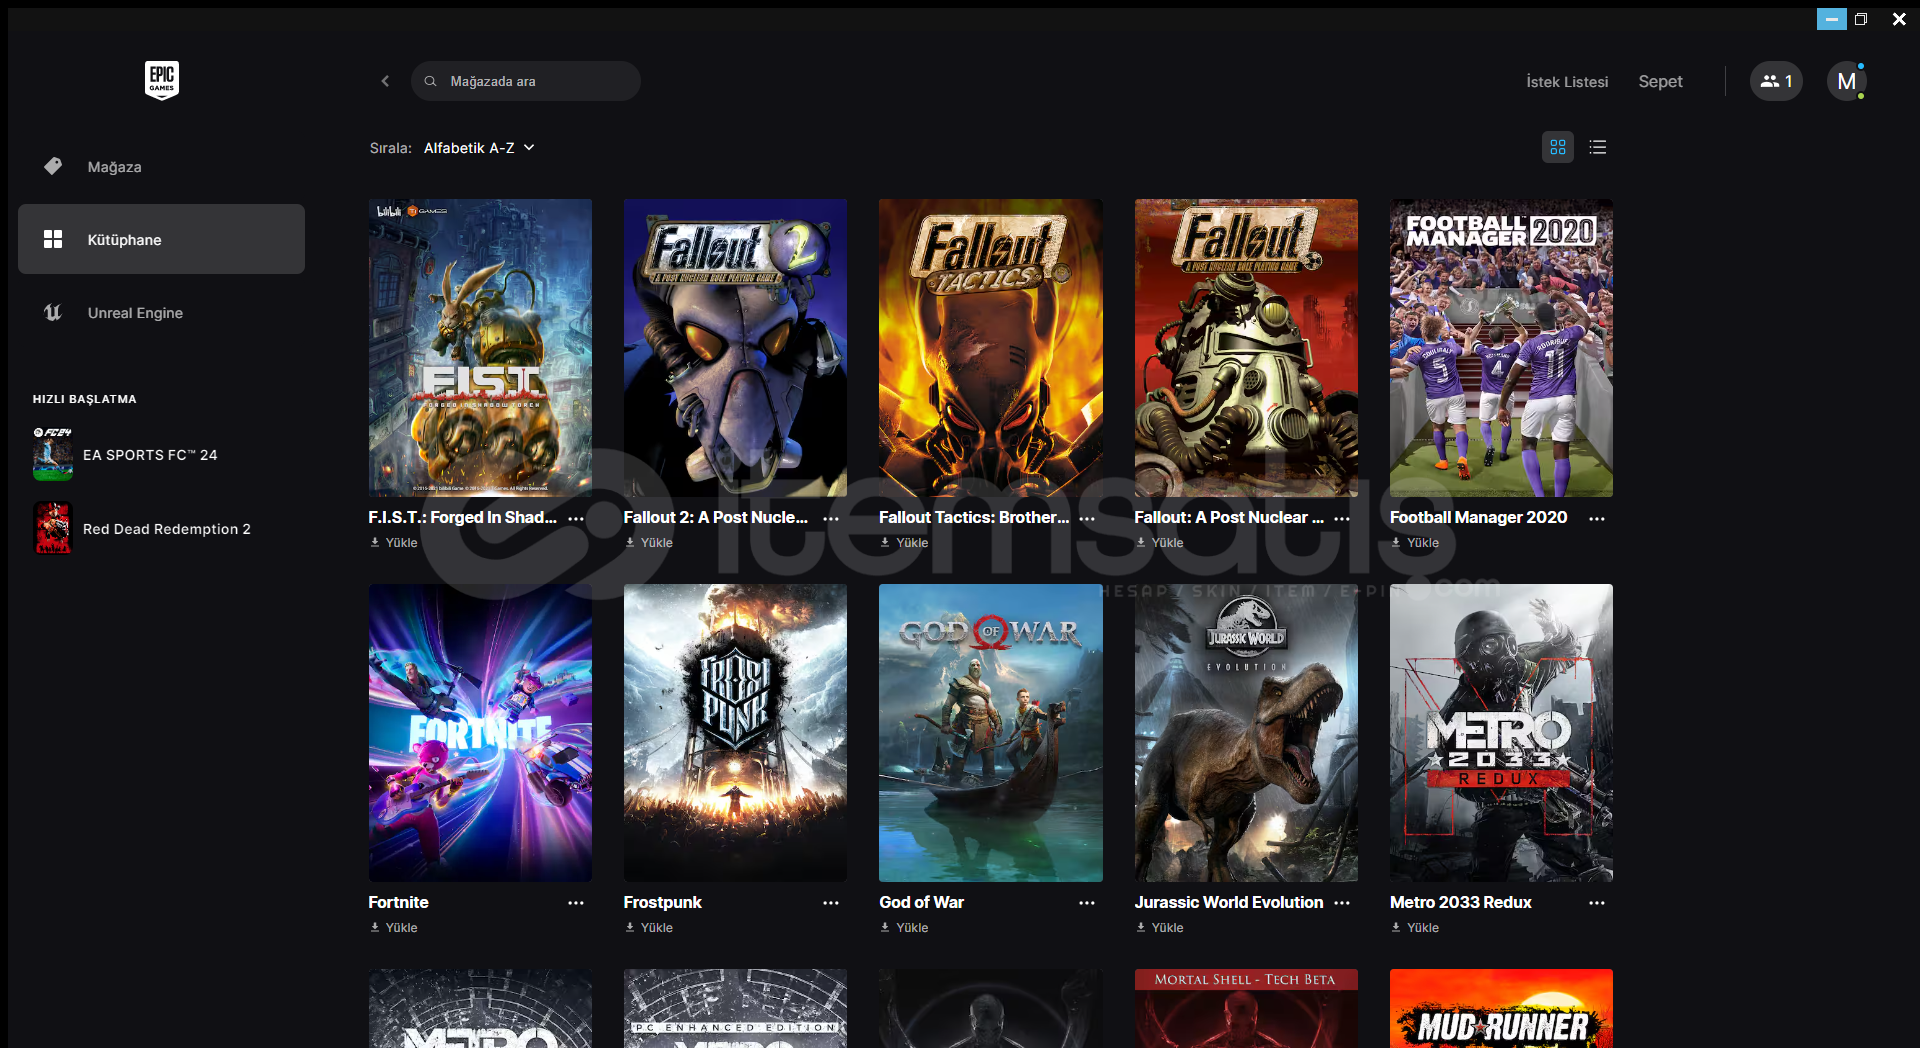Image resolution: width=1920 pixels, height=1048 pixels.
Task: Open the Alfabetik A-Z sort dropdown
Action: click(479, 148)
